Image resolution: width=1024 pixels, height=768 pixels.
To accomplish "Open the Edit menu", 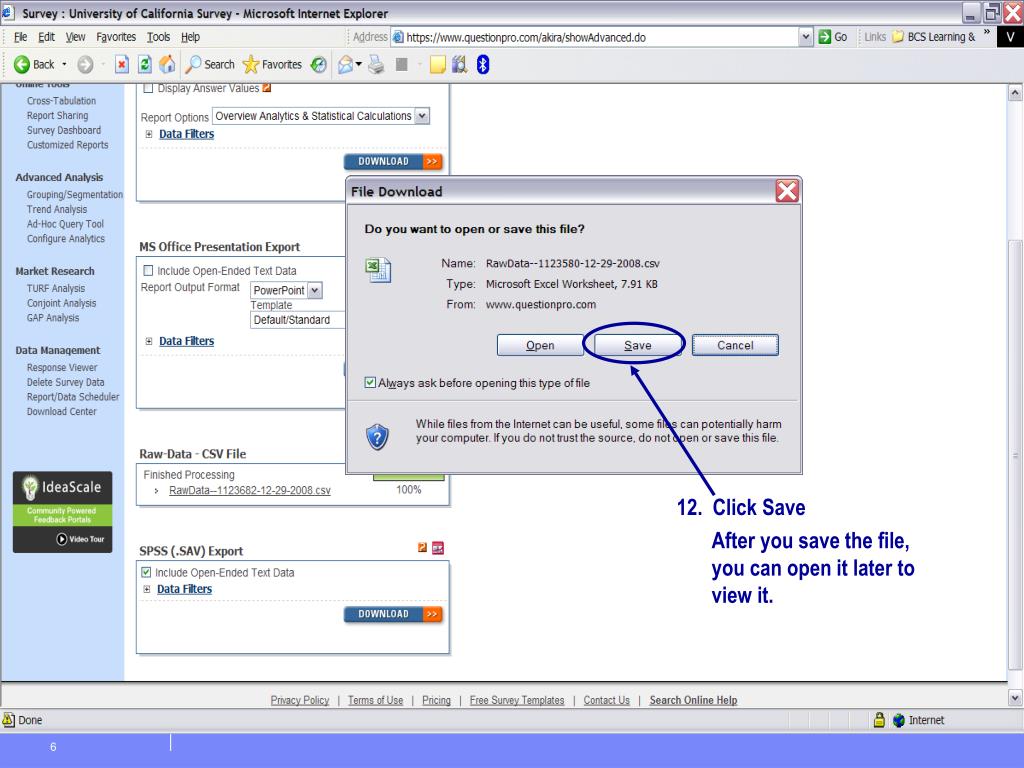I will pos(46,37).
